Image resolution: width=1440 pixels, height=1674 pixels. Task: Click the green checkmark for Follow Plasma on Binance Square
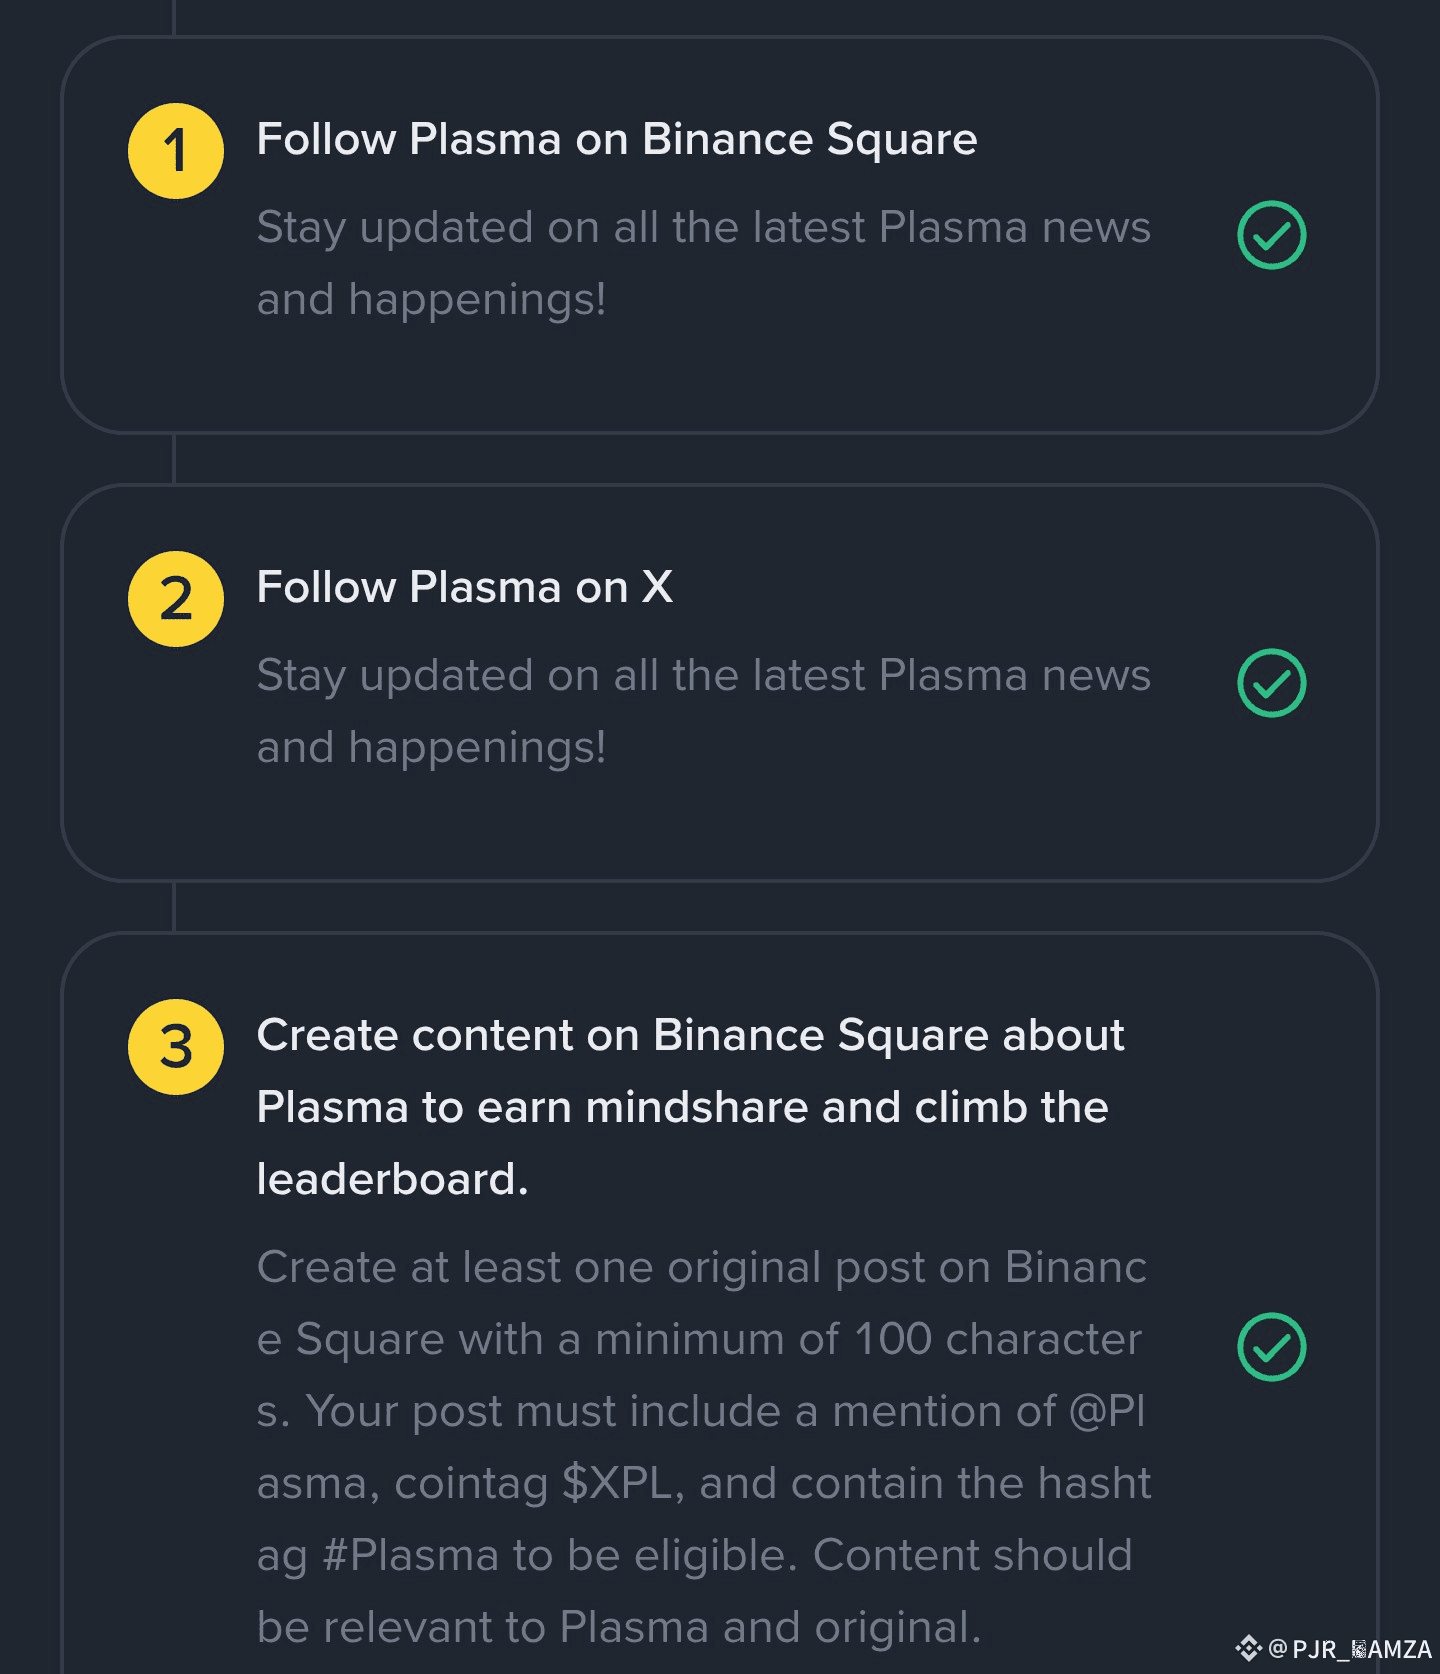(1271, 236)
